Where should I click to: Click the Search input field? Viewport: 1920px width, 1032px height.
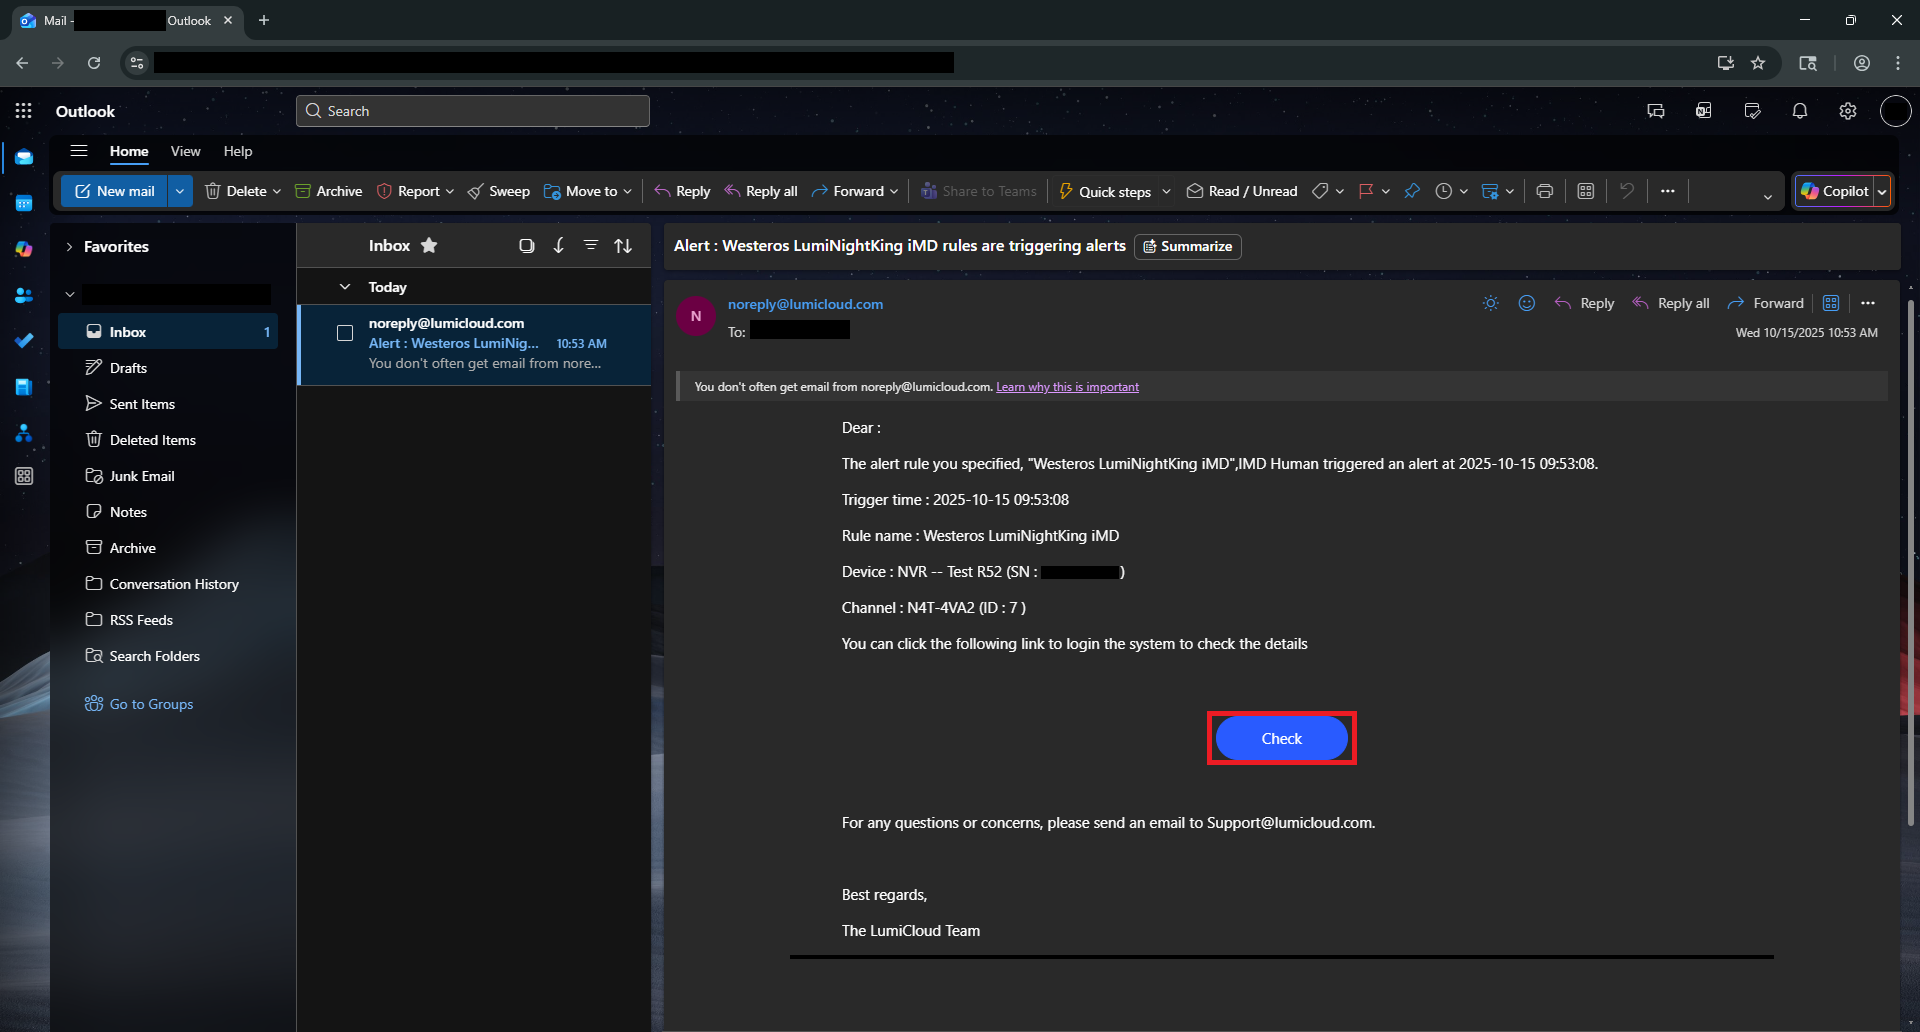(x=473, y=111)
